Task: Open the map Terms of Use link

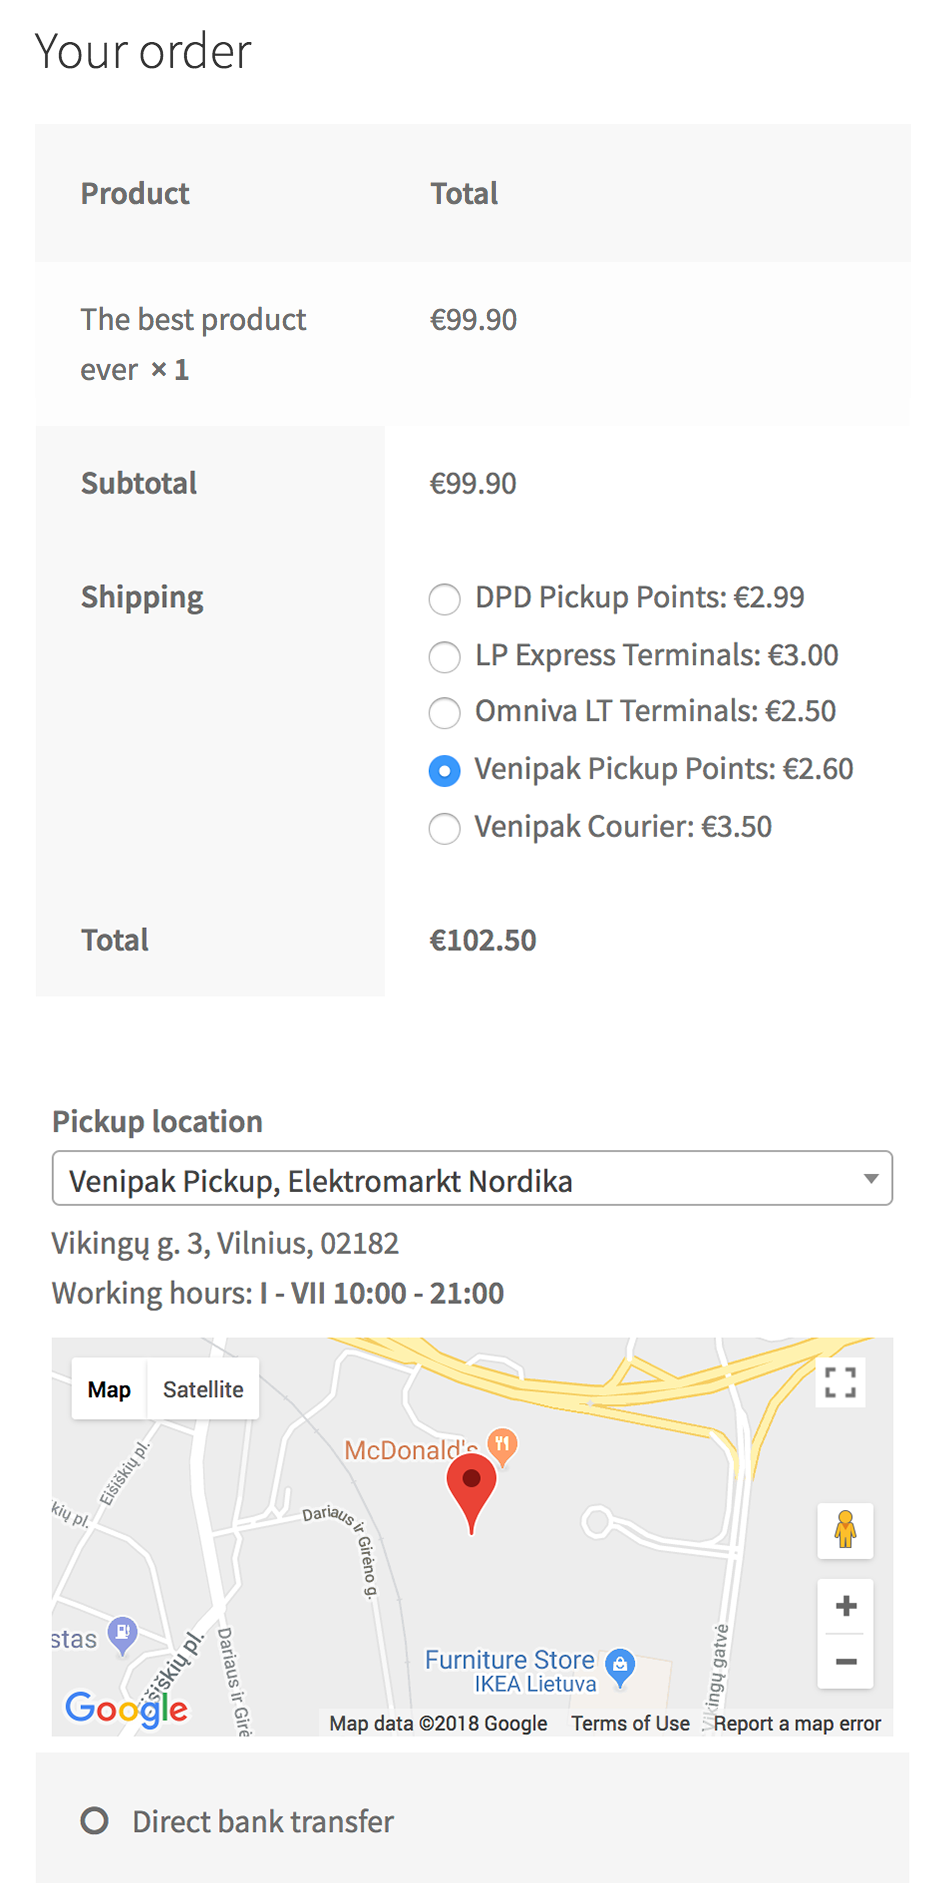Action: (630, 1723)
